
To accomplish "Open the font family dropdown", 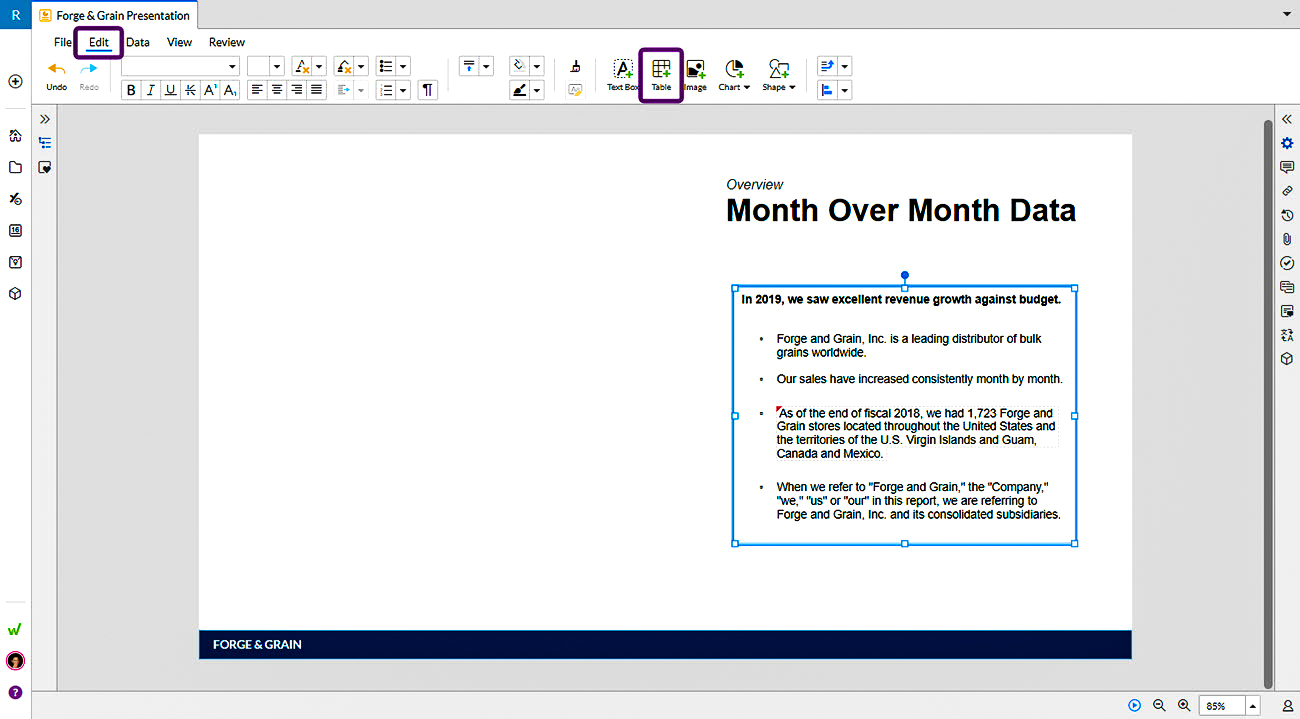I will (x=180, y=66).
